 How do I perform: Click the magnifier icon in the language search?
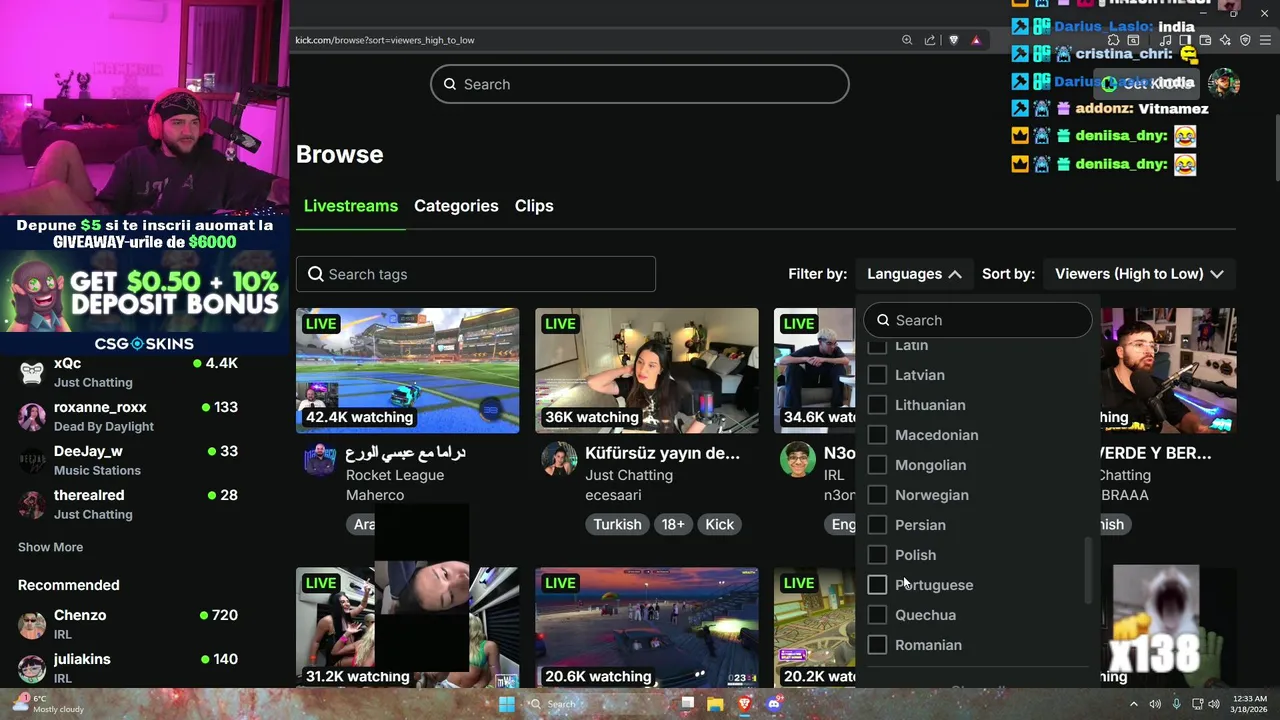883,320
